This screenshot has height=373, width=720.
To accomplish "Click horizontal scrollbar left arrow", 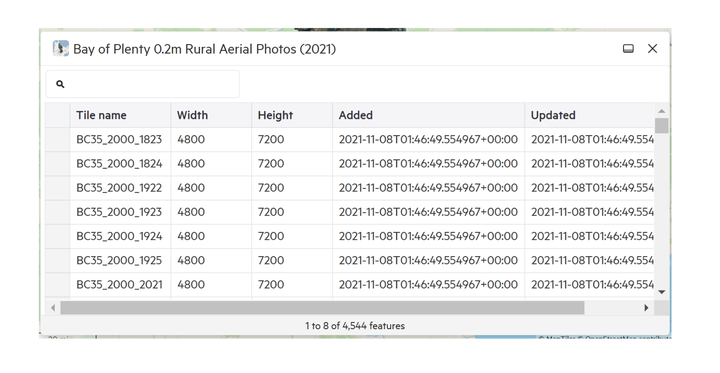I will click(x=53, y=308).
